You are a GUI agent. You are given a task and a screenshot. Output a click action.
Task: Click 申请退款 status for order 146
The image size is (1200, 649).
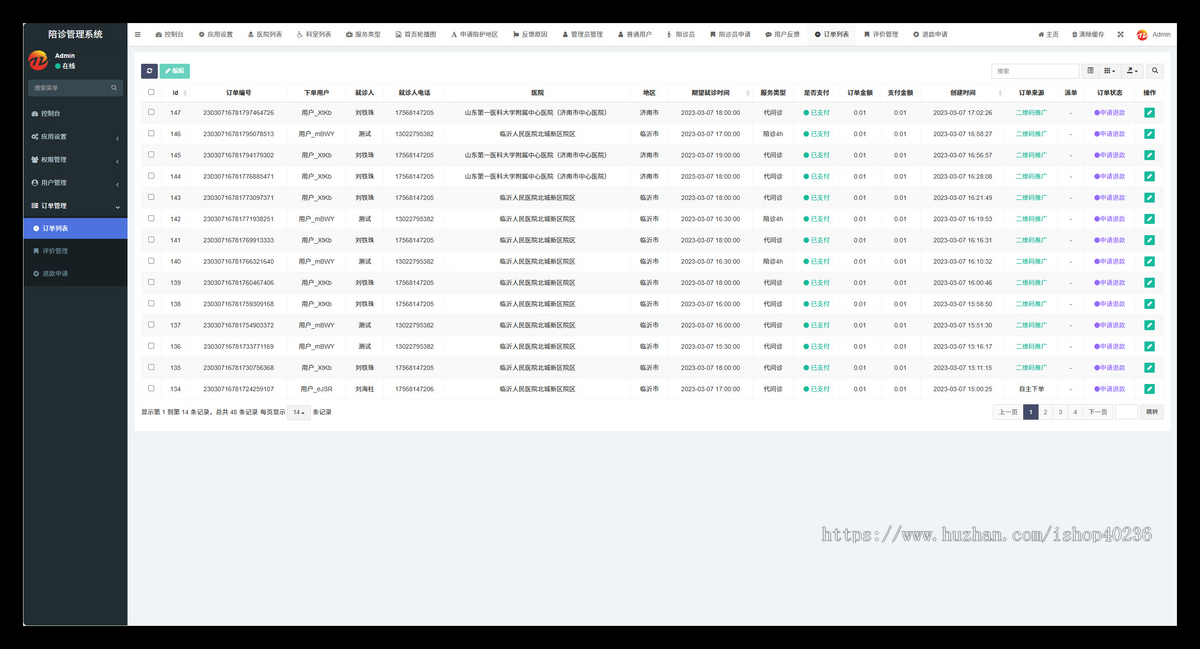(x=1109, y=134)
